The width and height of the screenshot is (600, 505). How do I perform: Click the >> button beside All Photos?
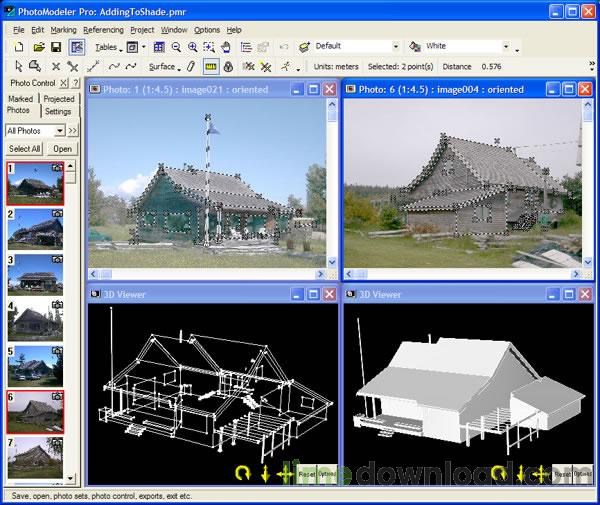coord(72,131)
